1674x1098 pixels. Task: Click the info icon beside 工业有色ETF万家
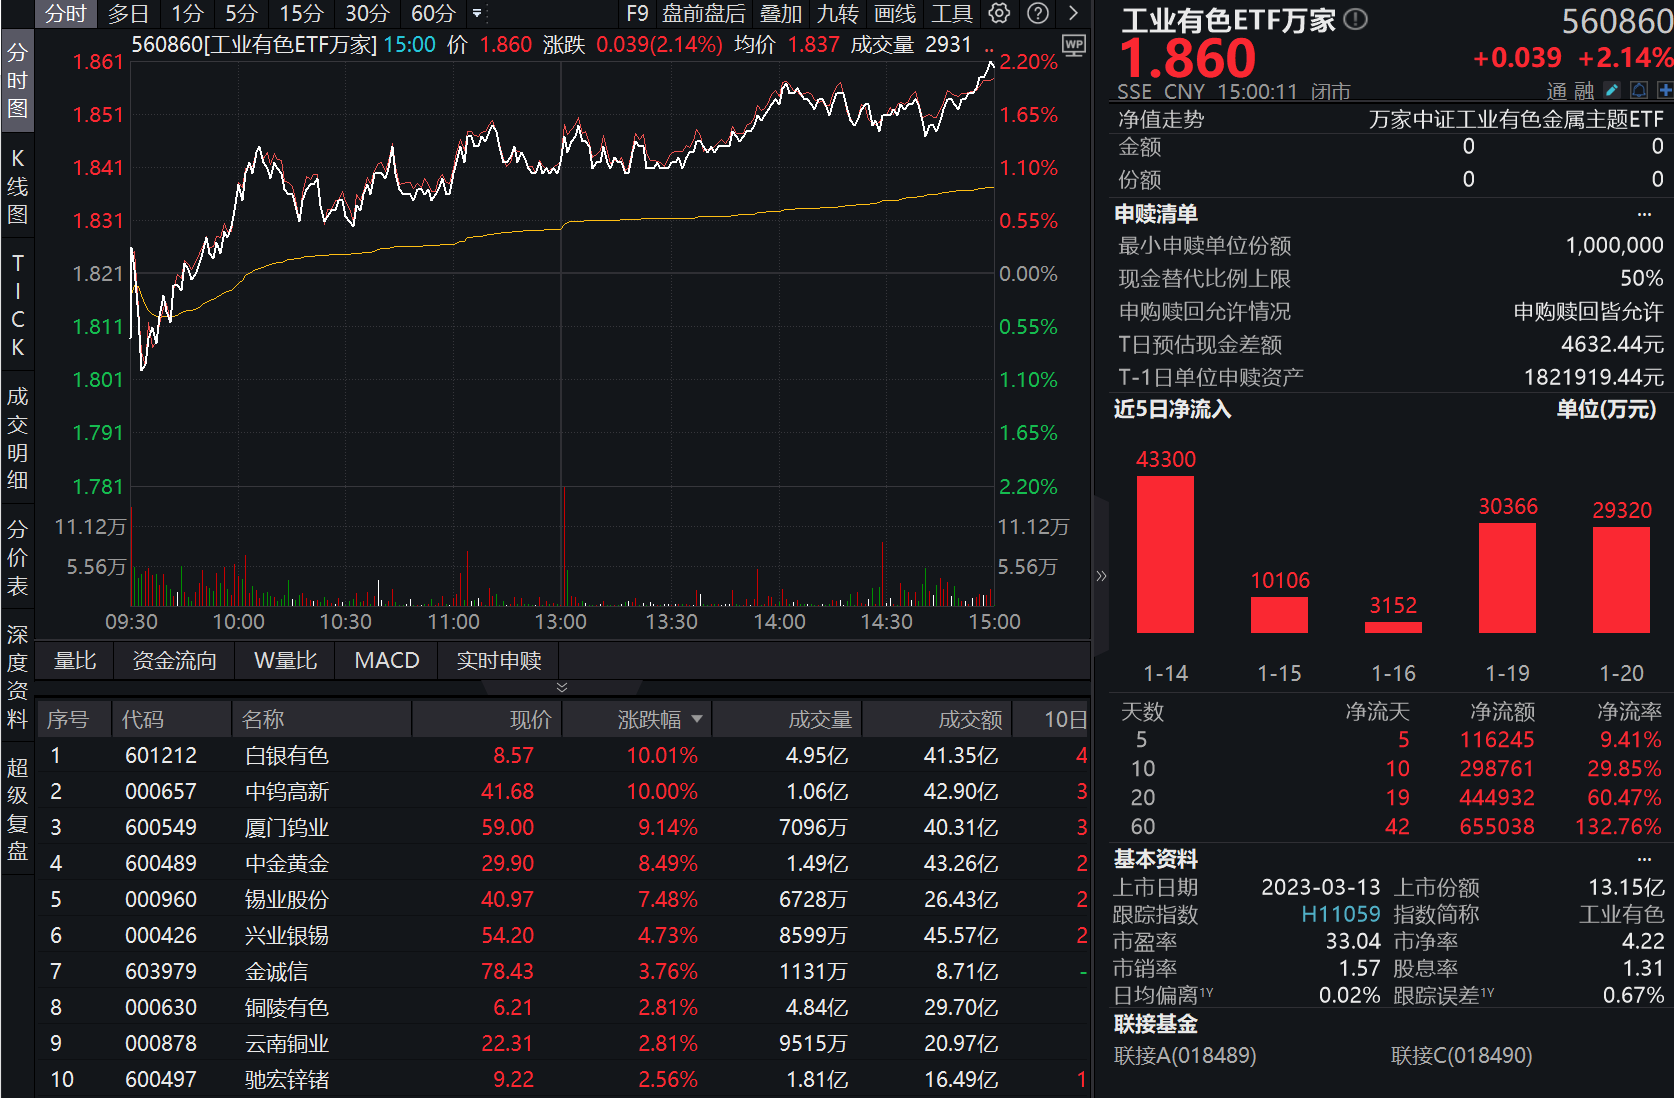click(1356, 19)
